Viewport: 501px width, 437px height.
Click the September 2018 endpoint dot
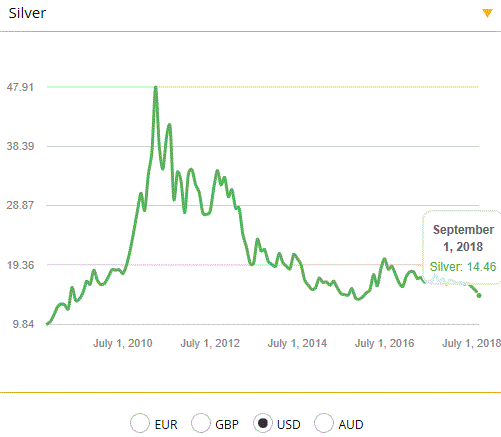(479, 295)
